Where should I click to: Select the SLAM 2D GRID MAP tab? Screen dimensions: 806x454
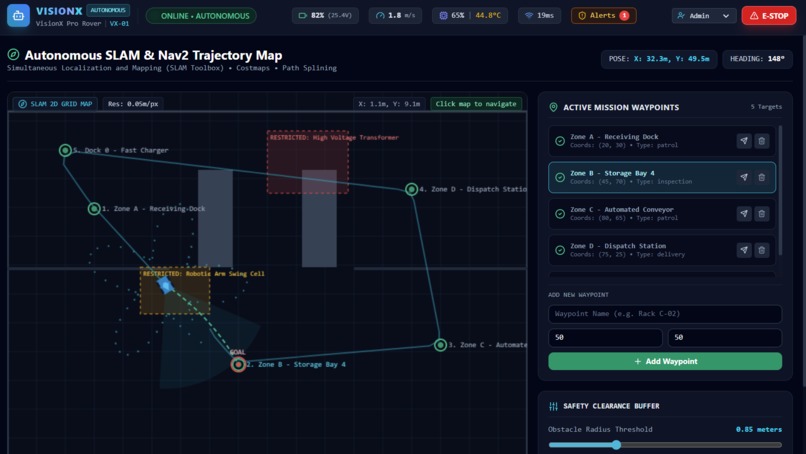(x=56, y=104)
